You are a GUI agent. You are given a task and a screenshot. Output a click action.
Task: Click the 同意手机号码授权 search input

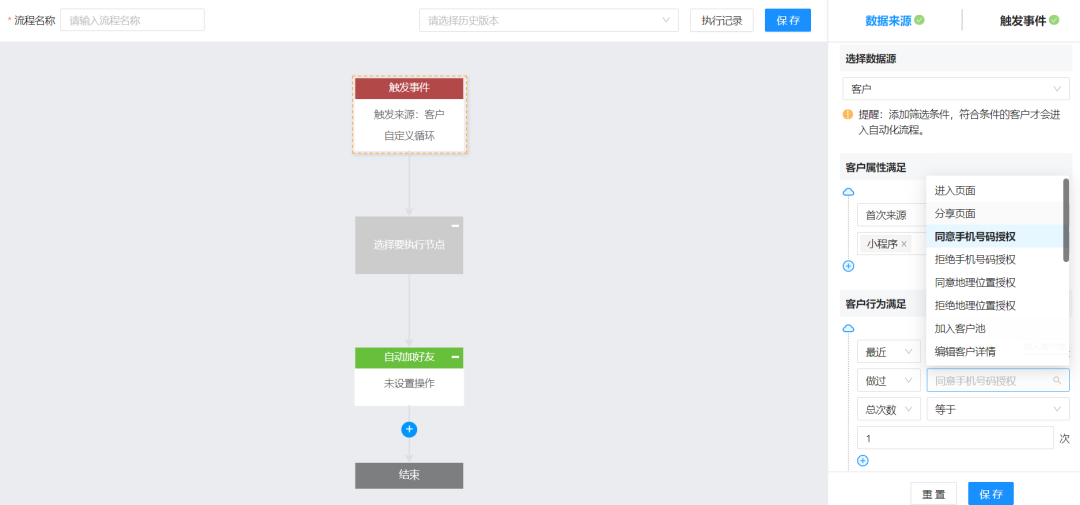tap(998, 380)
